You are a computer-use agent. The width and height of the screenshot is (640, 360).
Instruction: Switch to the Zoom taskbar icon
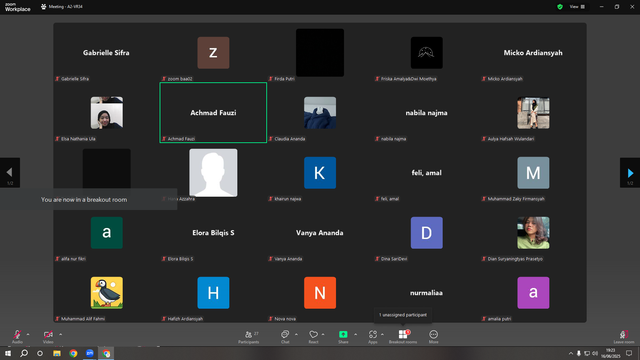90,353
